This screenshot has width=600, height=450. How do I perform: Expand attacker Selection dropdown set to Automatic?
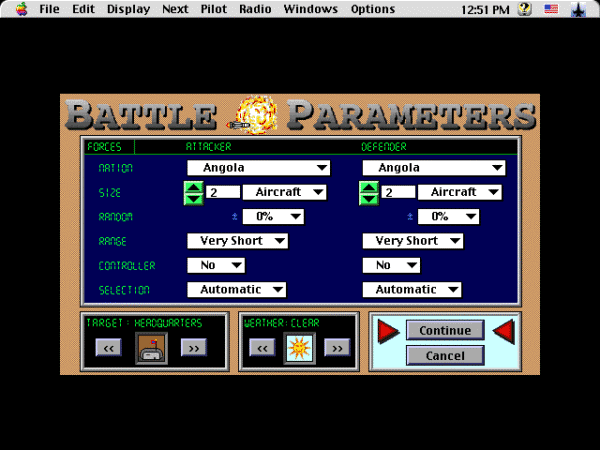237,289
